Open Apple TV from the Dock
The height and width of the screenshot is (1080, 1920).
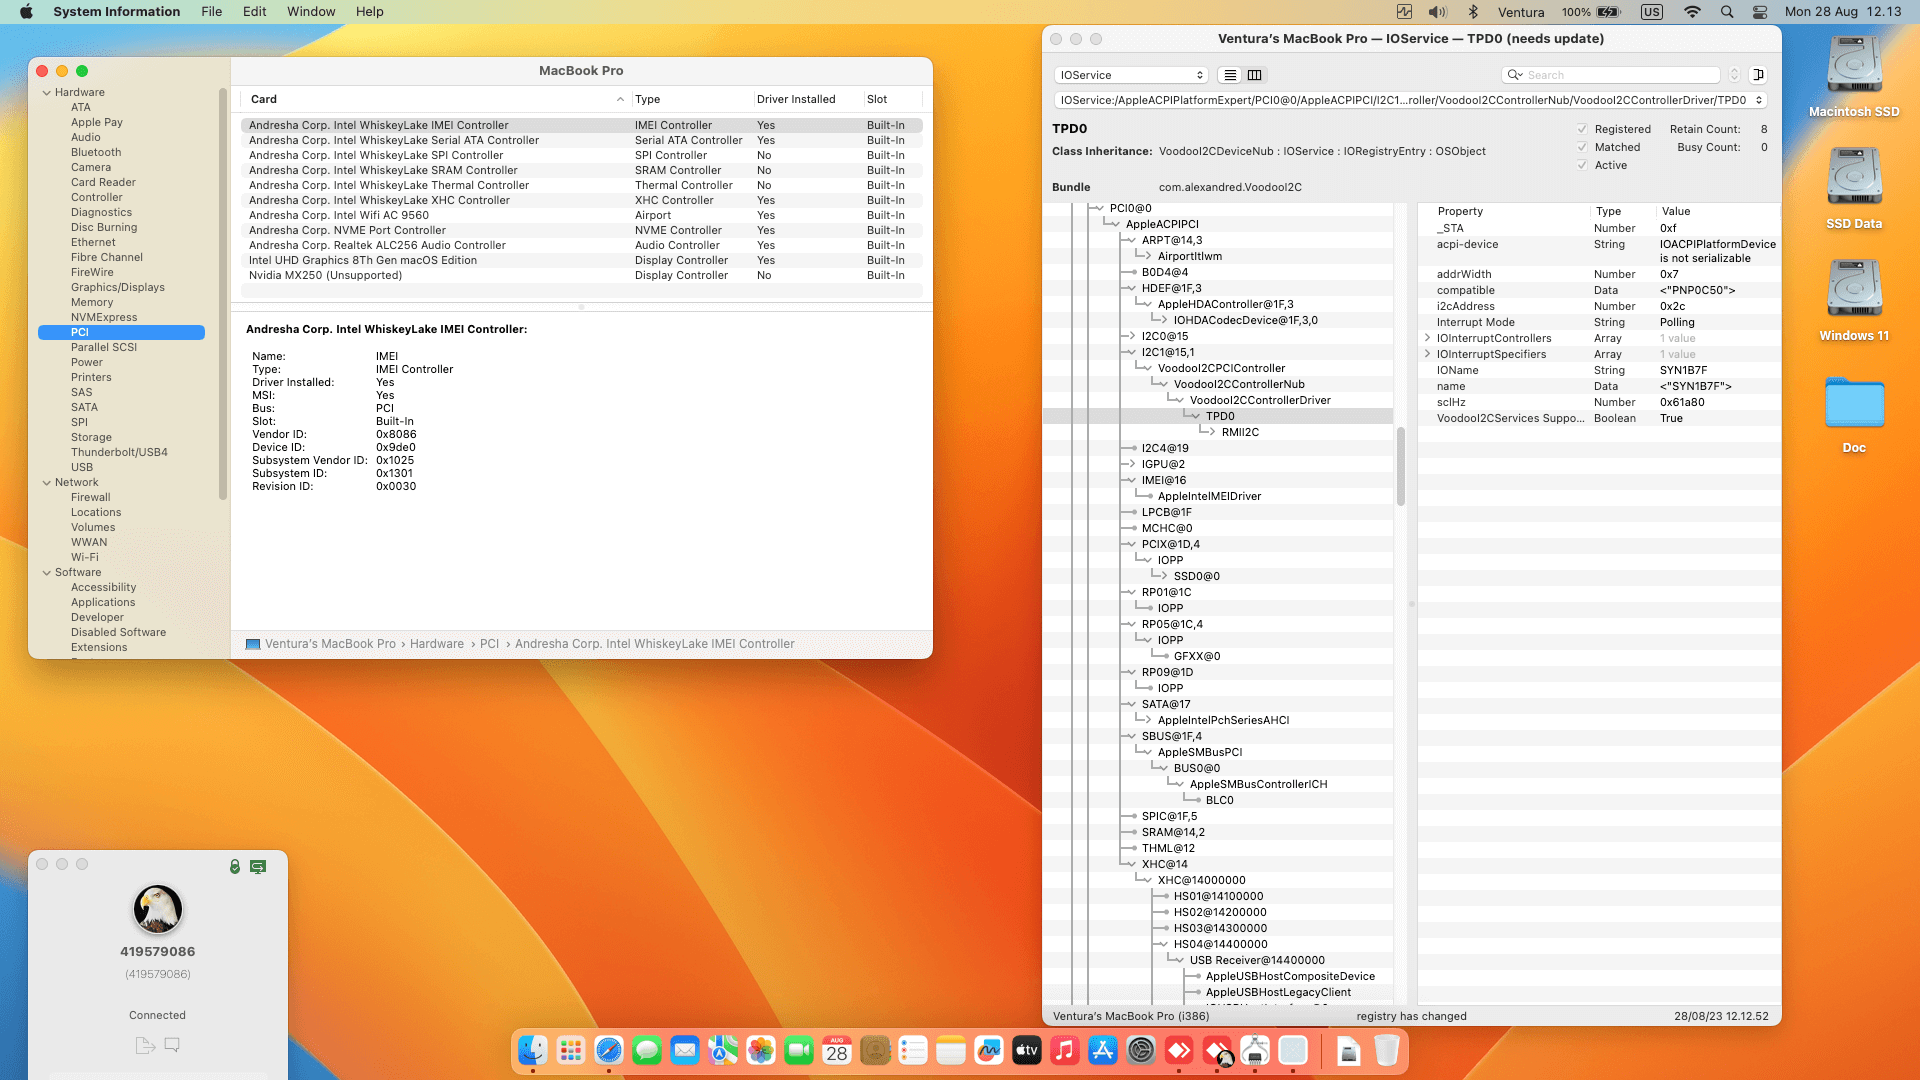1026,1051
